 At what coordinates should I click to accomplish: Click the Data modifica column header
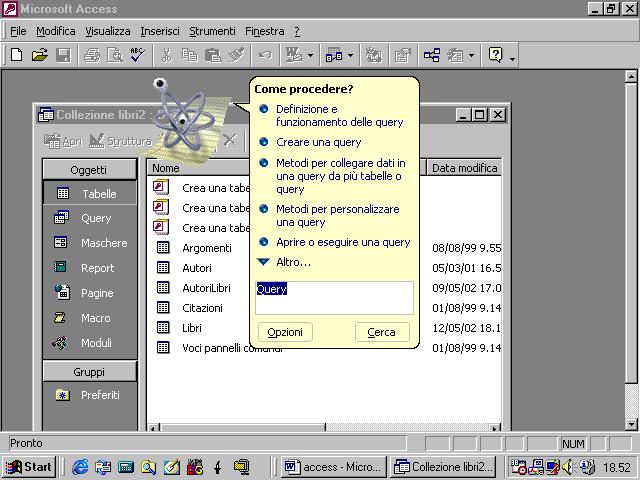coord(464,168)
